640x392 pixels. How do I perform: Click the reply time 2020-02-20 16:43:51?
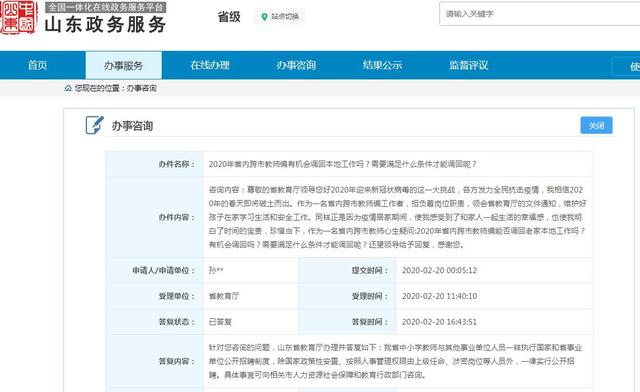pyautogui.click(x=439, y=322)
